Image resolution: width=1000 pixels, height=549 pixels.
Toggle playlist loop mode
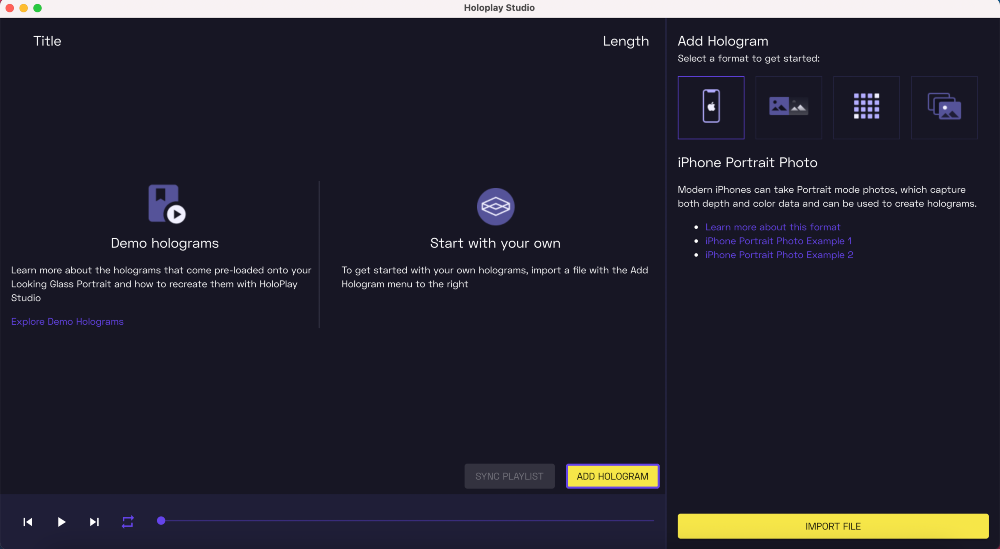(x=128, y=522)
